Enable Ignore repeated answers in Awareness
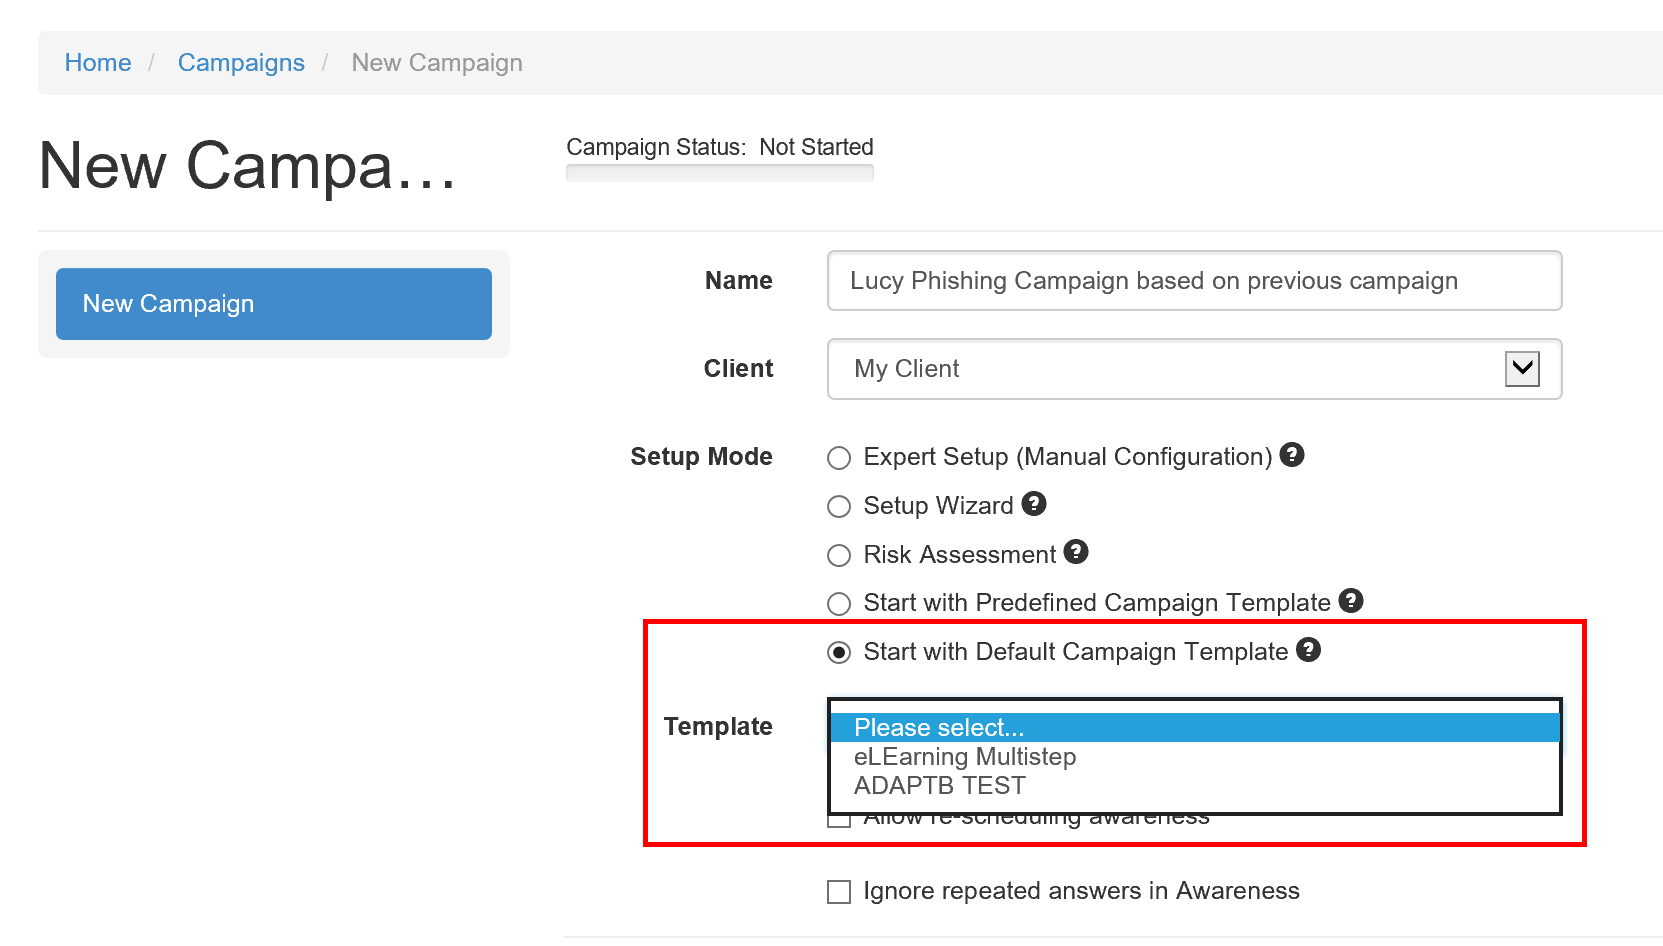 tap(839, 892)
